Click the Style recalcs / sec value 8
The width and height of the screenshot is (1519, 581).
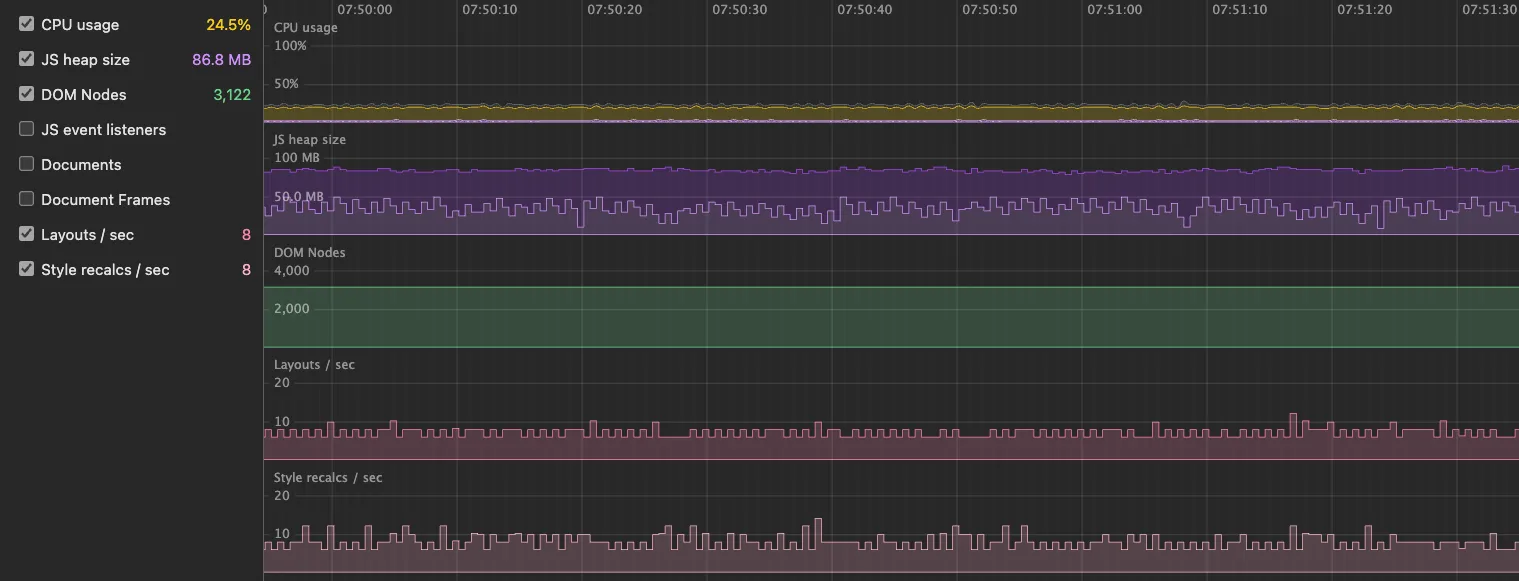pyautogui.click(x=246, y=270)
